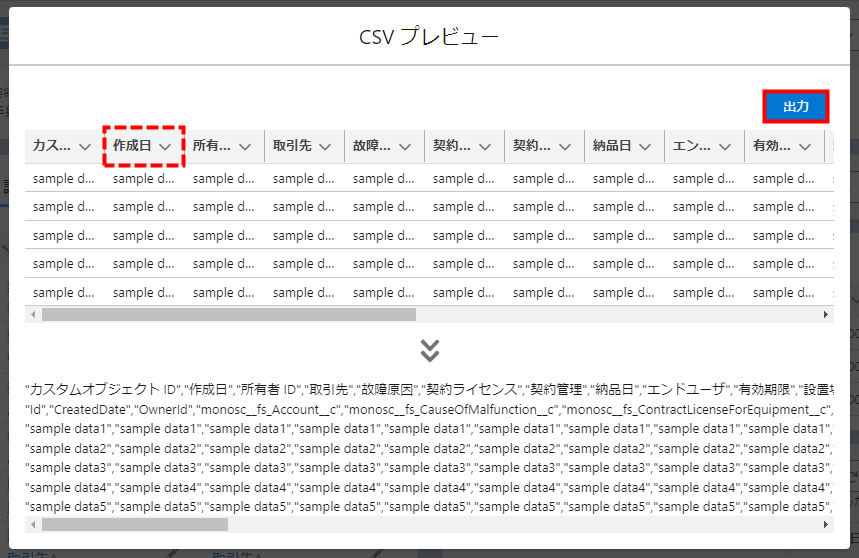
Task: Click the chevron icon on カス... column
Action: coord(85,146)
